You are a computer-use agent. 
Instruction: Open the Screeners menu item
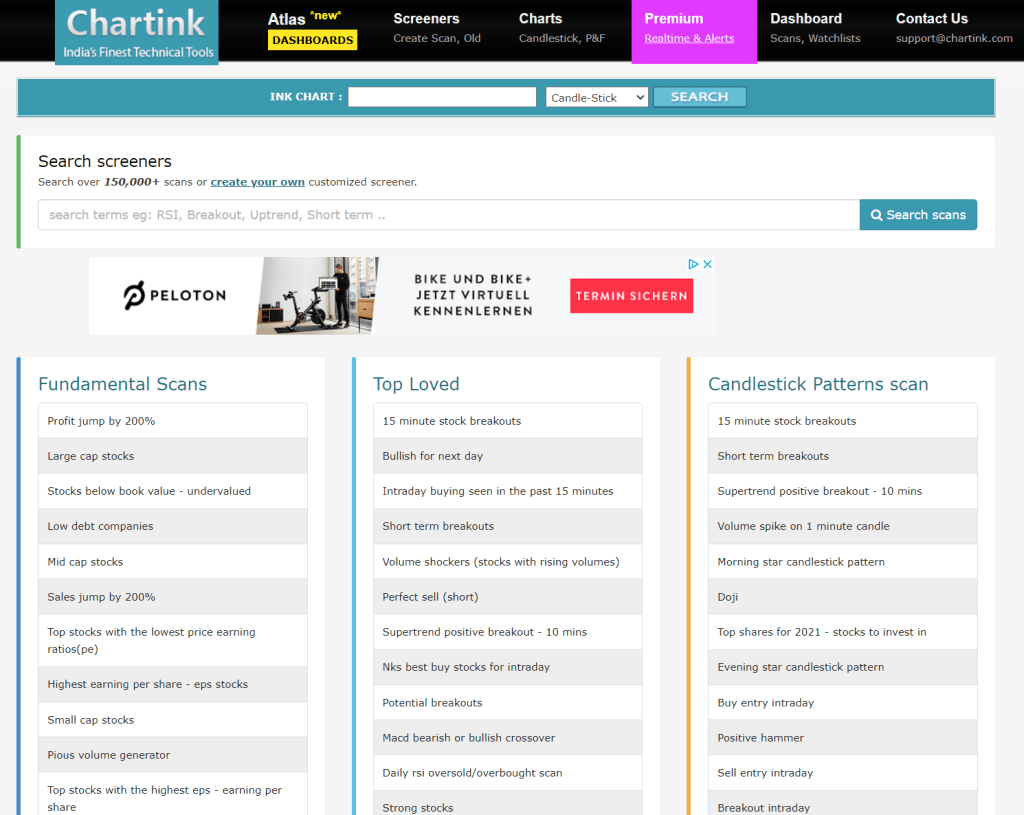point(437,28)
